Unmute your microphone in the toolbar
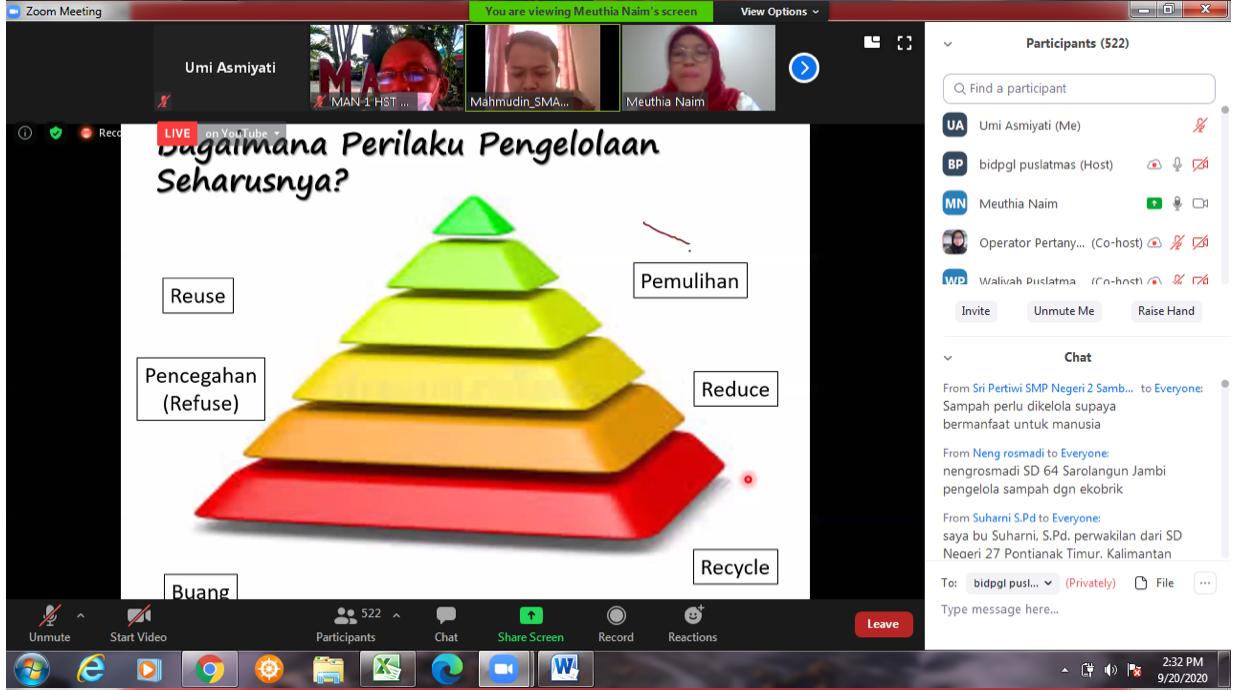This screenshot has width=1242, height=690. click(50, 624)
